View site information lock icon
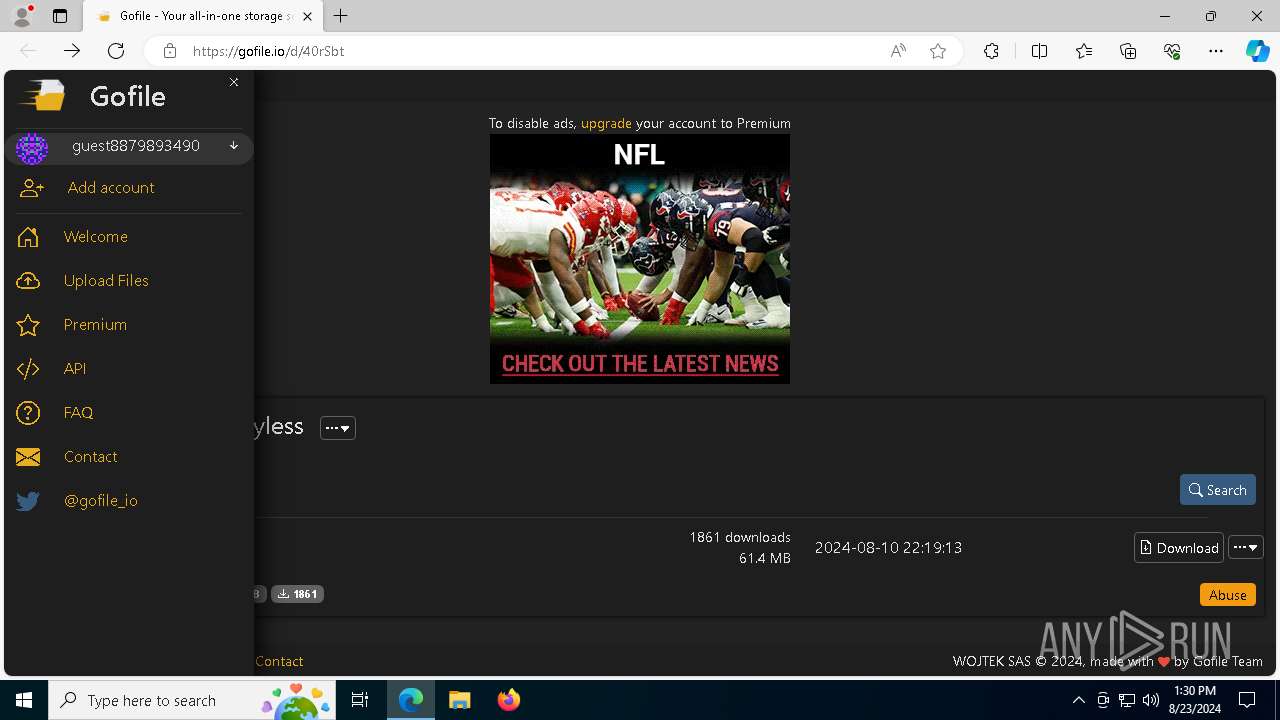 170,51
